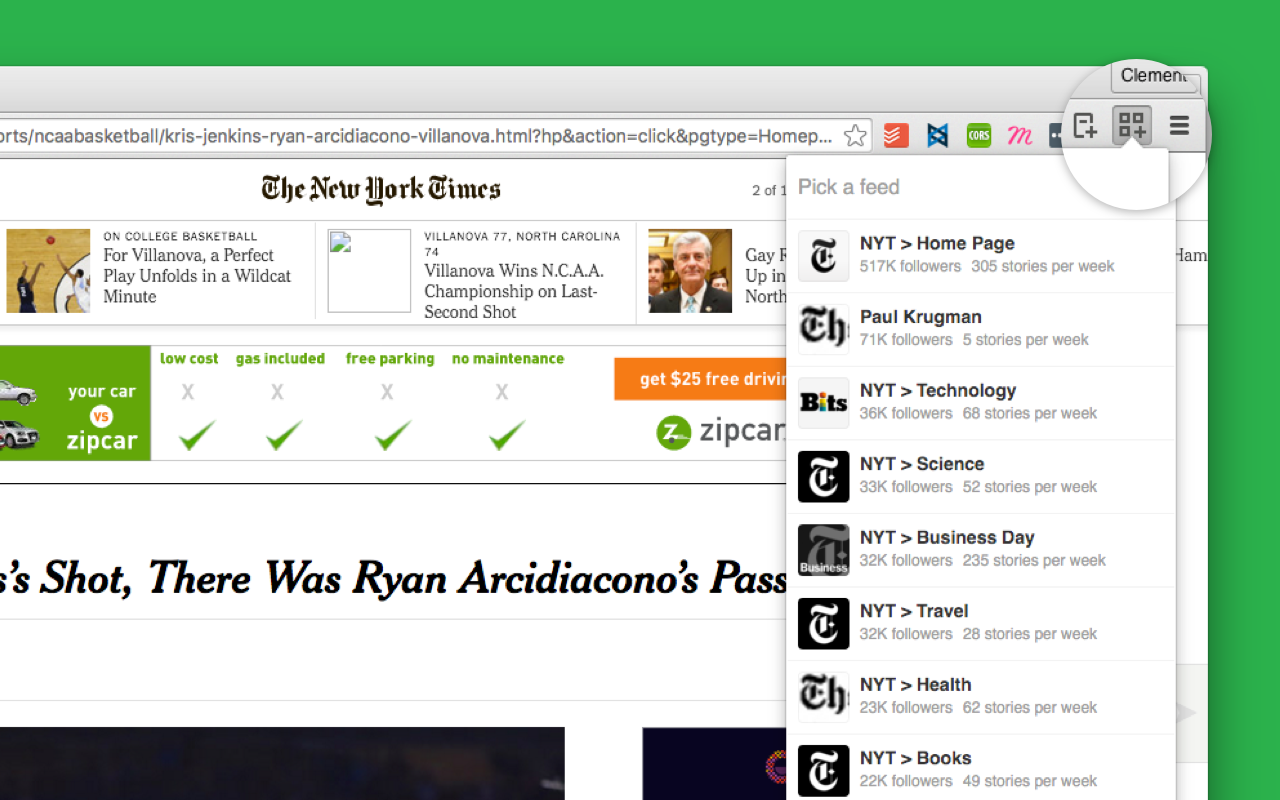This screenshot has height=800, width=1280.
Task: Click The New York Times masthead logo
Action: (x=381, y=189)
